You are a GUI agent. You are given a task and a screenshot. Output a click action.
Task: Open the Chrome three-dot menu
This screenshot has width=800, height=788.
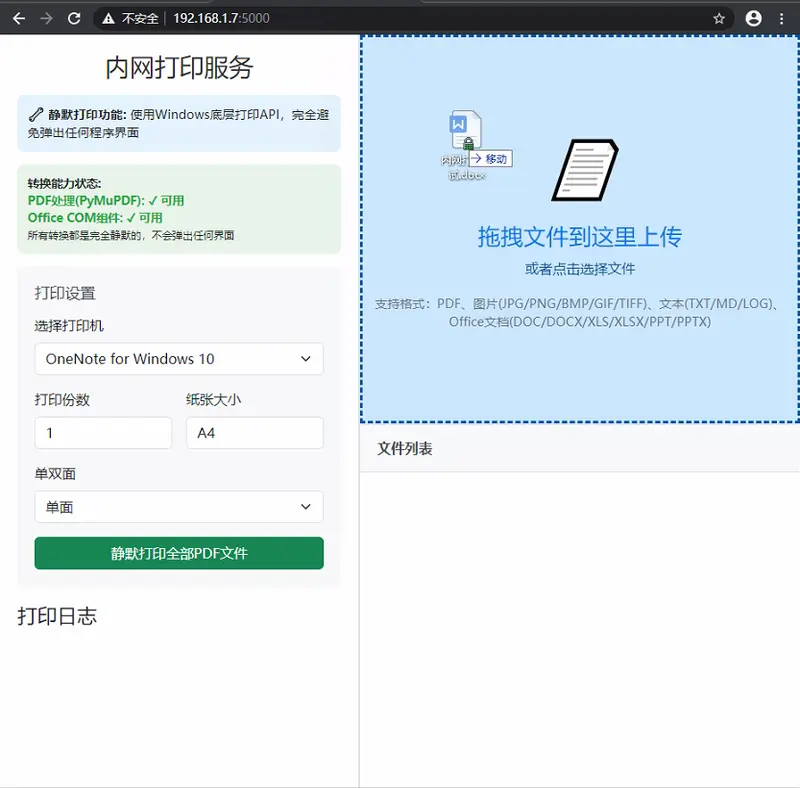point(784,17)
